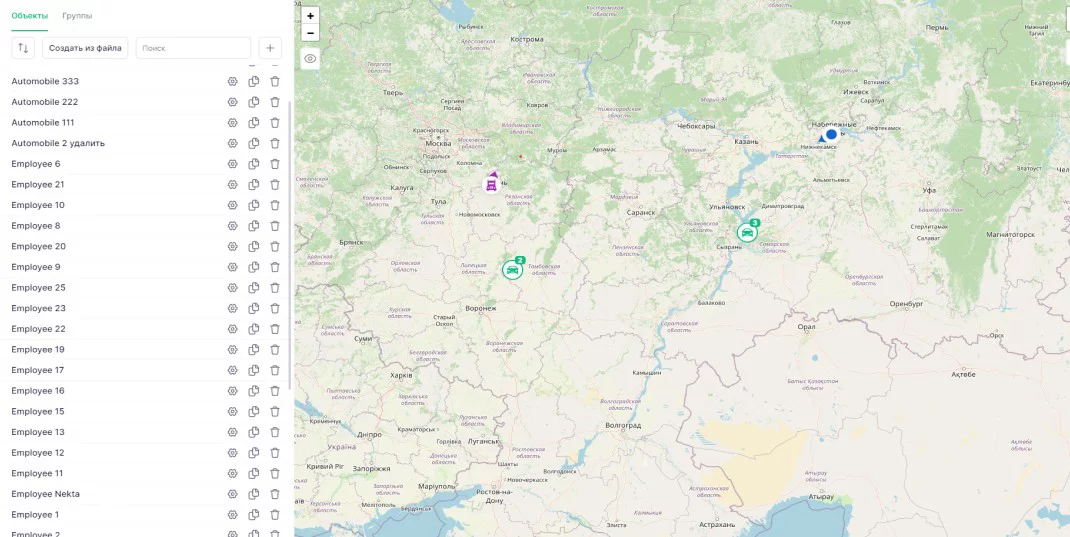The width and height of the screenshot is (1070, 537).
Task: Open settings gear for Automobile 111
Action: click(233, 123)
